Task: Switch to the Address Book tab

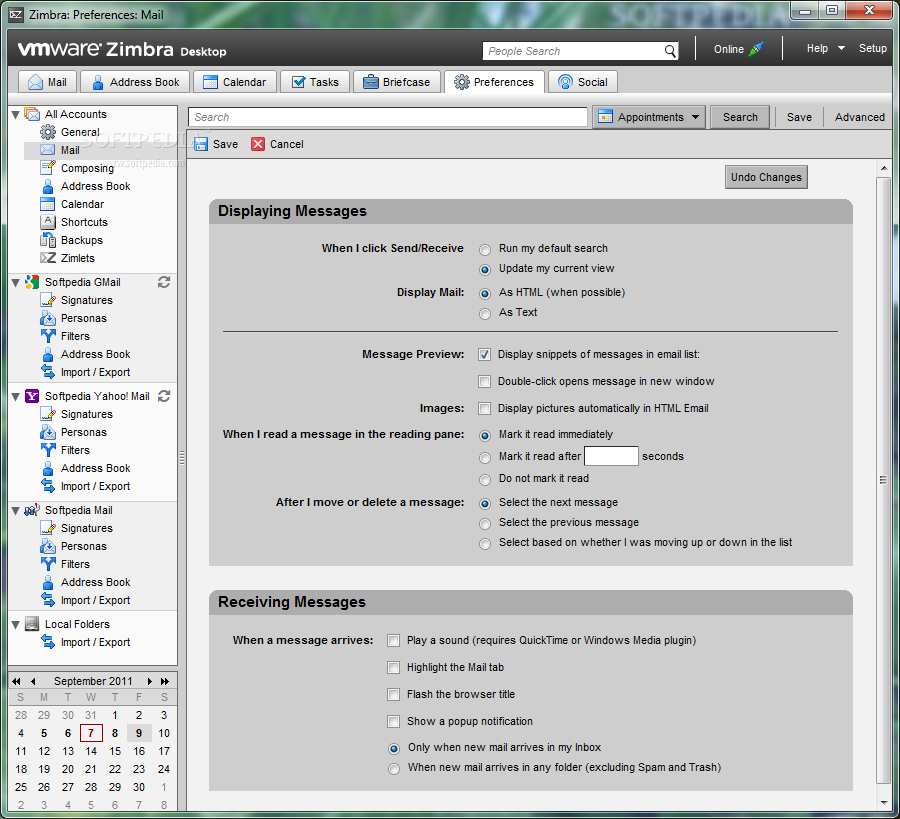Action: tap(135, 82)
